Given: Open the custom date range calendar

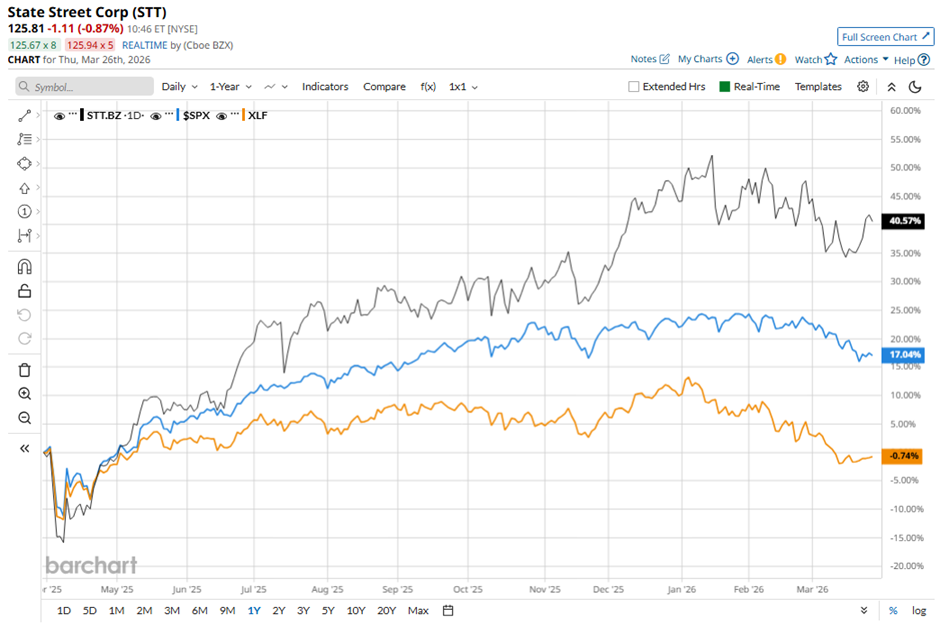Looking at the screenshot, I should click(x=448, y=611).
